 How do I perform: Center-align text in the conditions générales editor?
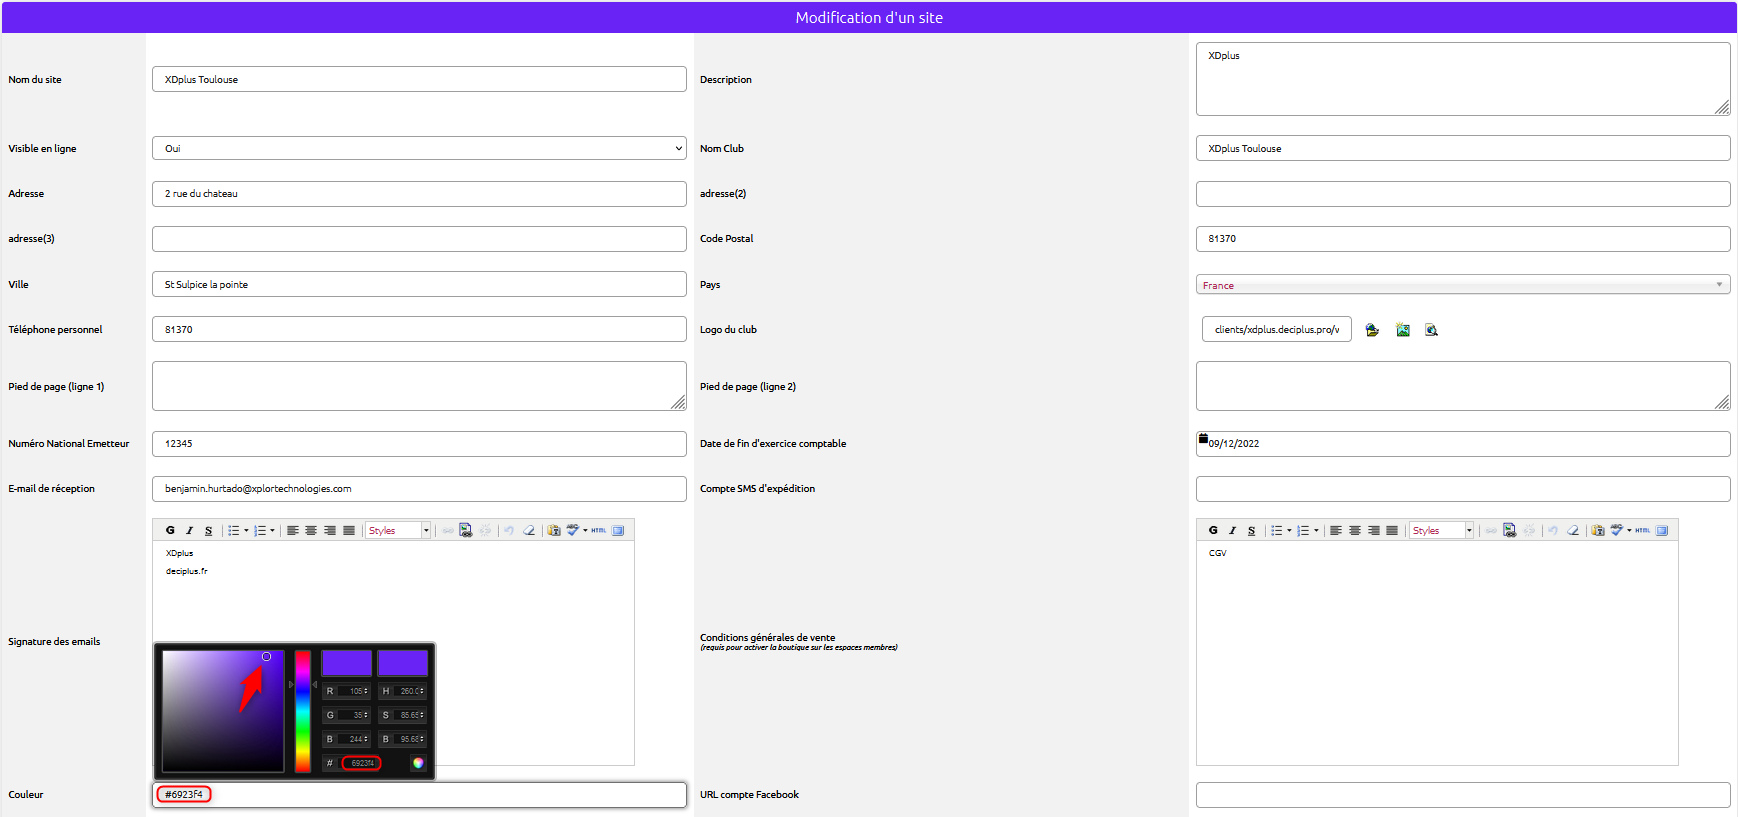coord(1355,531)
